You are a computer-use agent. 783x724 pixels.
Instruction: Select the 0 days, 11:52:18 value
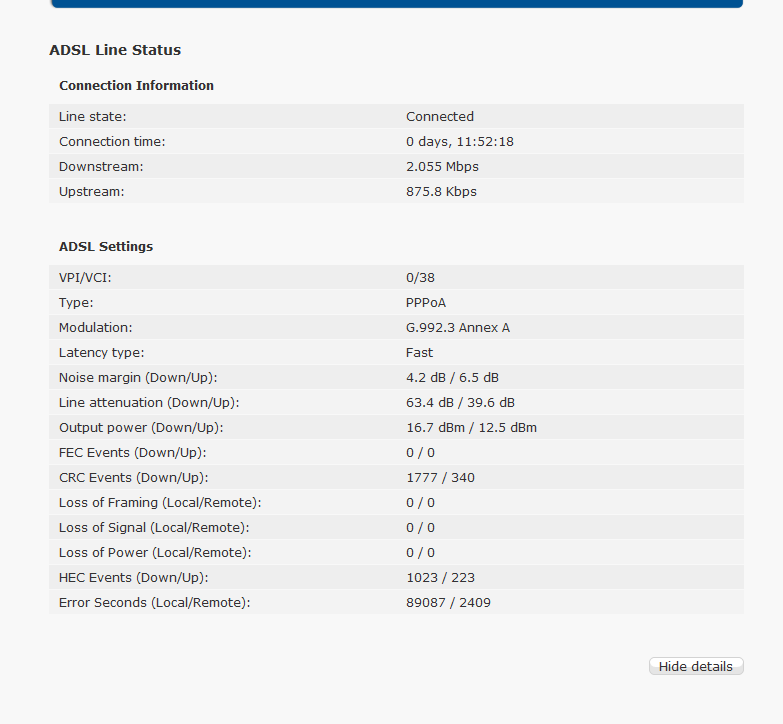pos(459,141)
